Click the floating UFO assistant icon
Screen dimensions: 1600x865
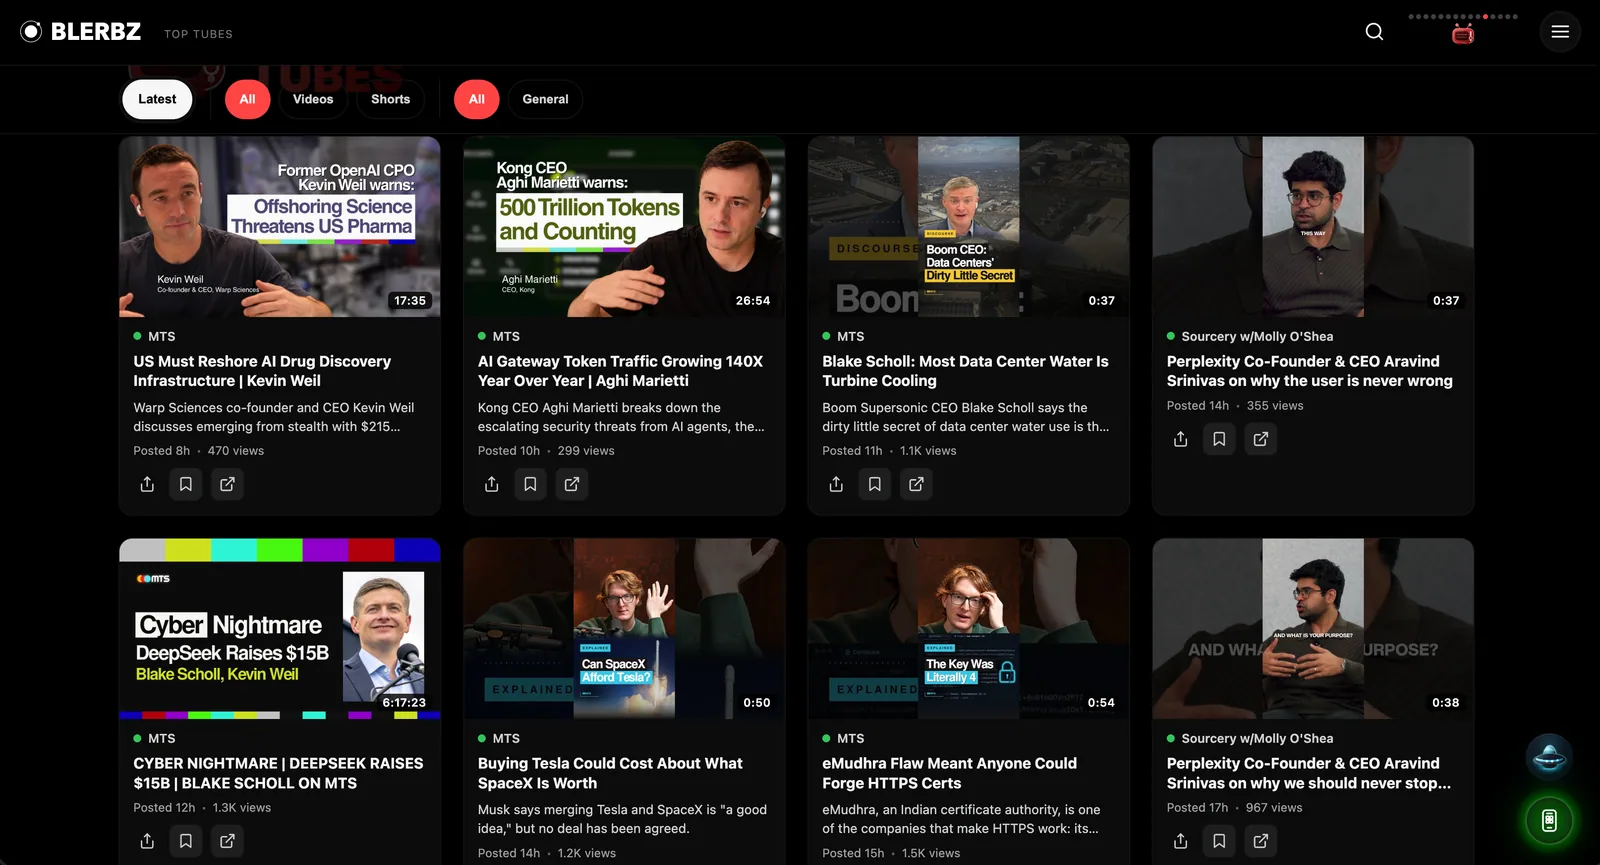(1549, 757)
